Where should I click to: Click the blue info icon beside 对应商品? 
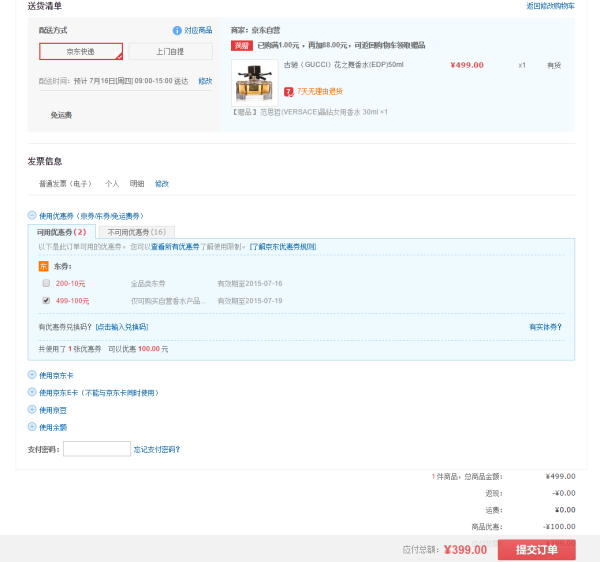[177, 31]
